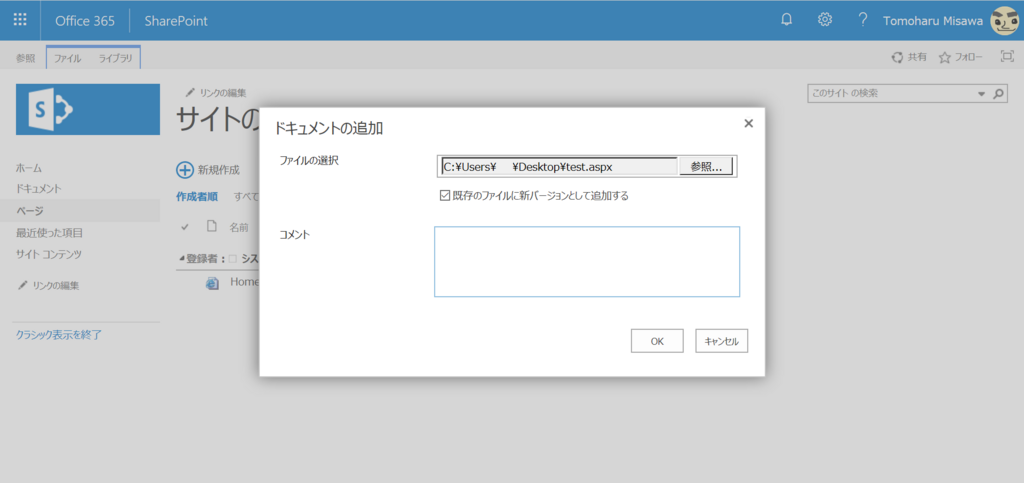Screen dimensions: 1024x483
Task: Click the Office 365 header link
Action: point(85,20)
